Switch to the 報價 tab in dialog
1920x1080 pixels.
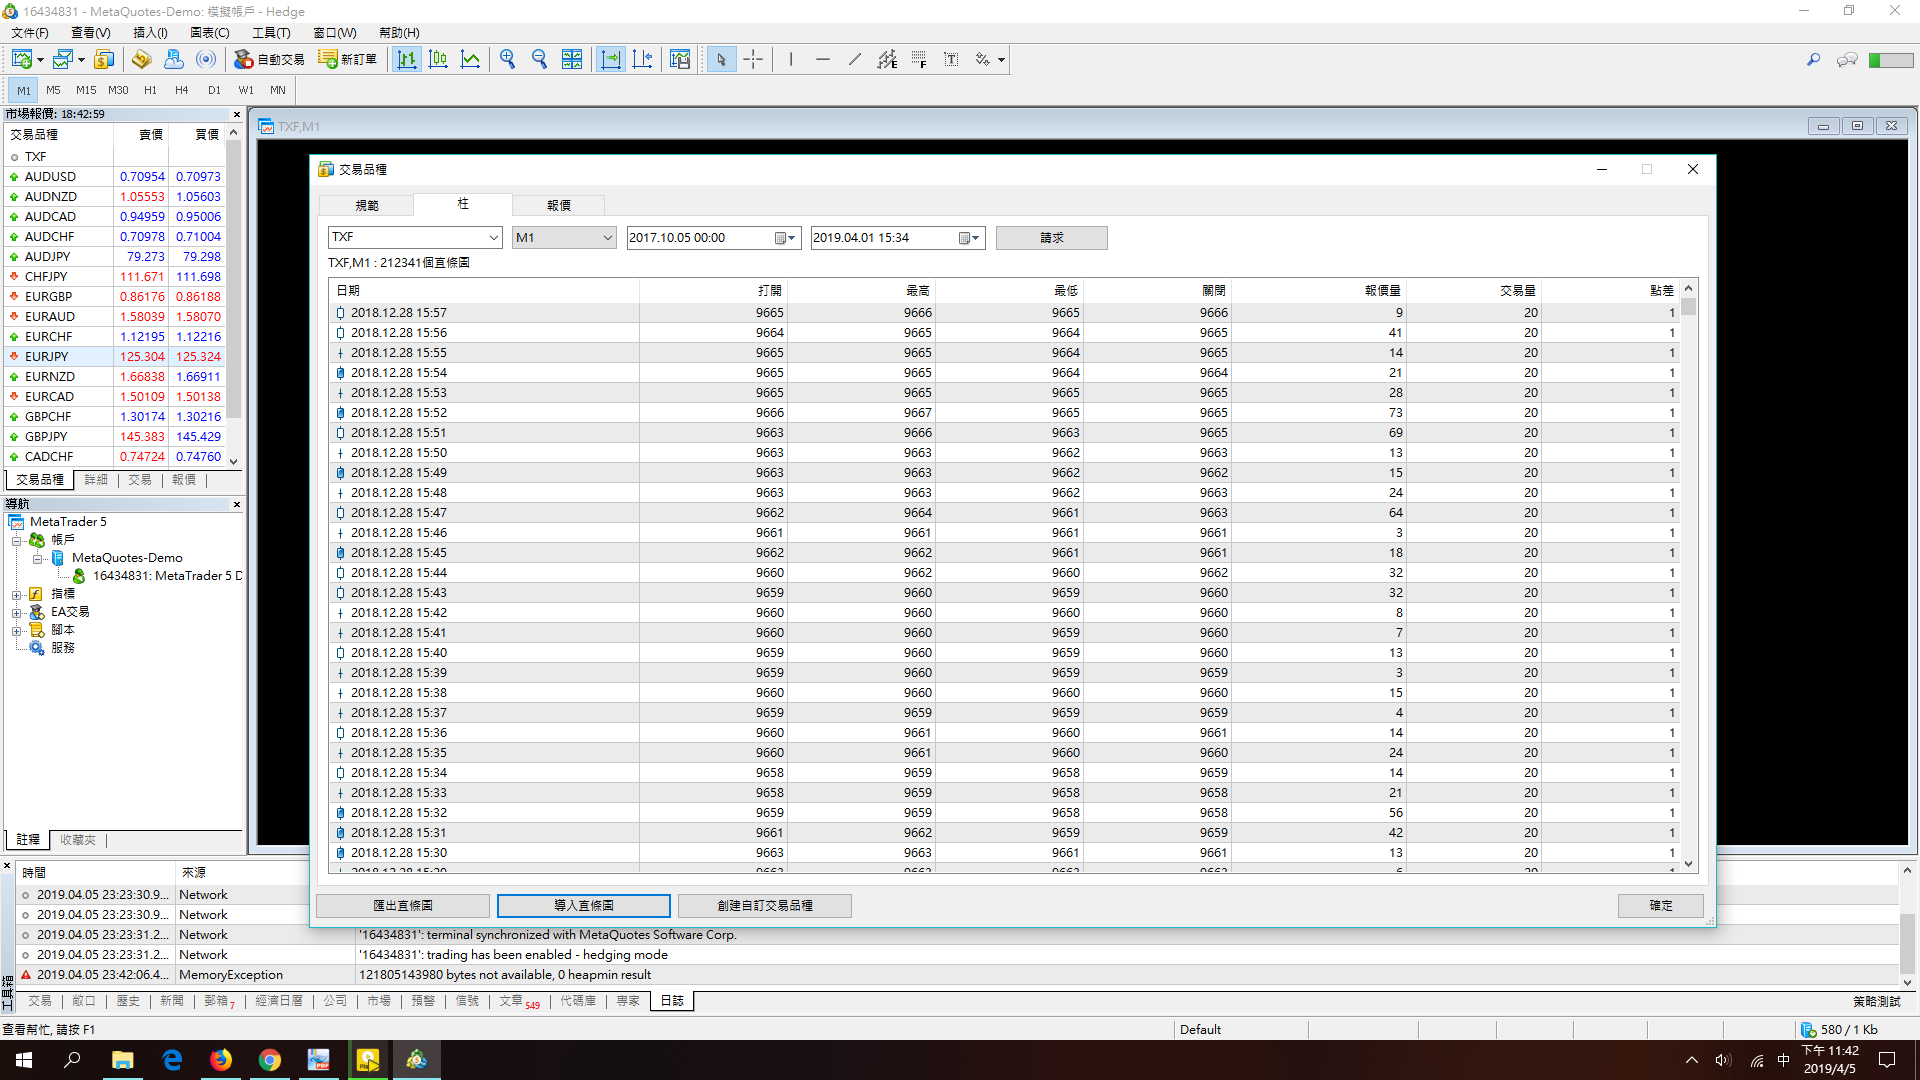click(558, 205)
